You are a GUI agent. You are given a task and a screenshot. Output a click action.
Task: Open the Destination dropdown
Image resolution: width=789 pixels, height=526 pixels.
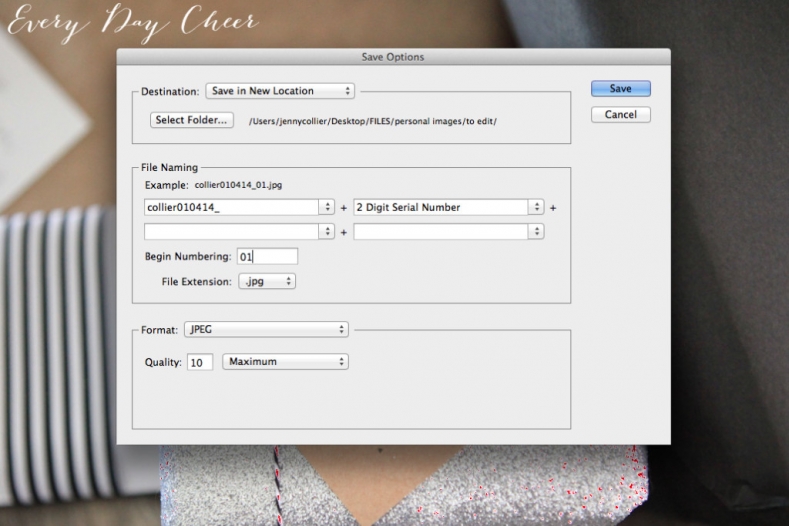[280, 91]
